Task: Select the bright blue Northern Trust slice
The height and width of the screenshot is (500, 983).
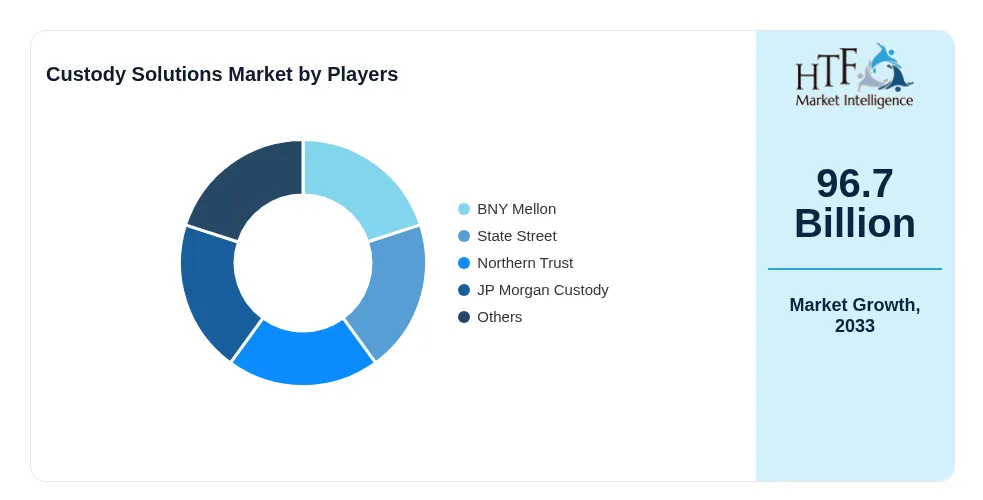Action: tap(303, 355)
